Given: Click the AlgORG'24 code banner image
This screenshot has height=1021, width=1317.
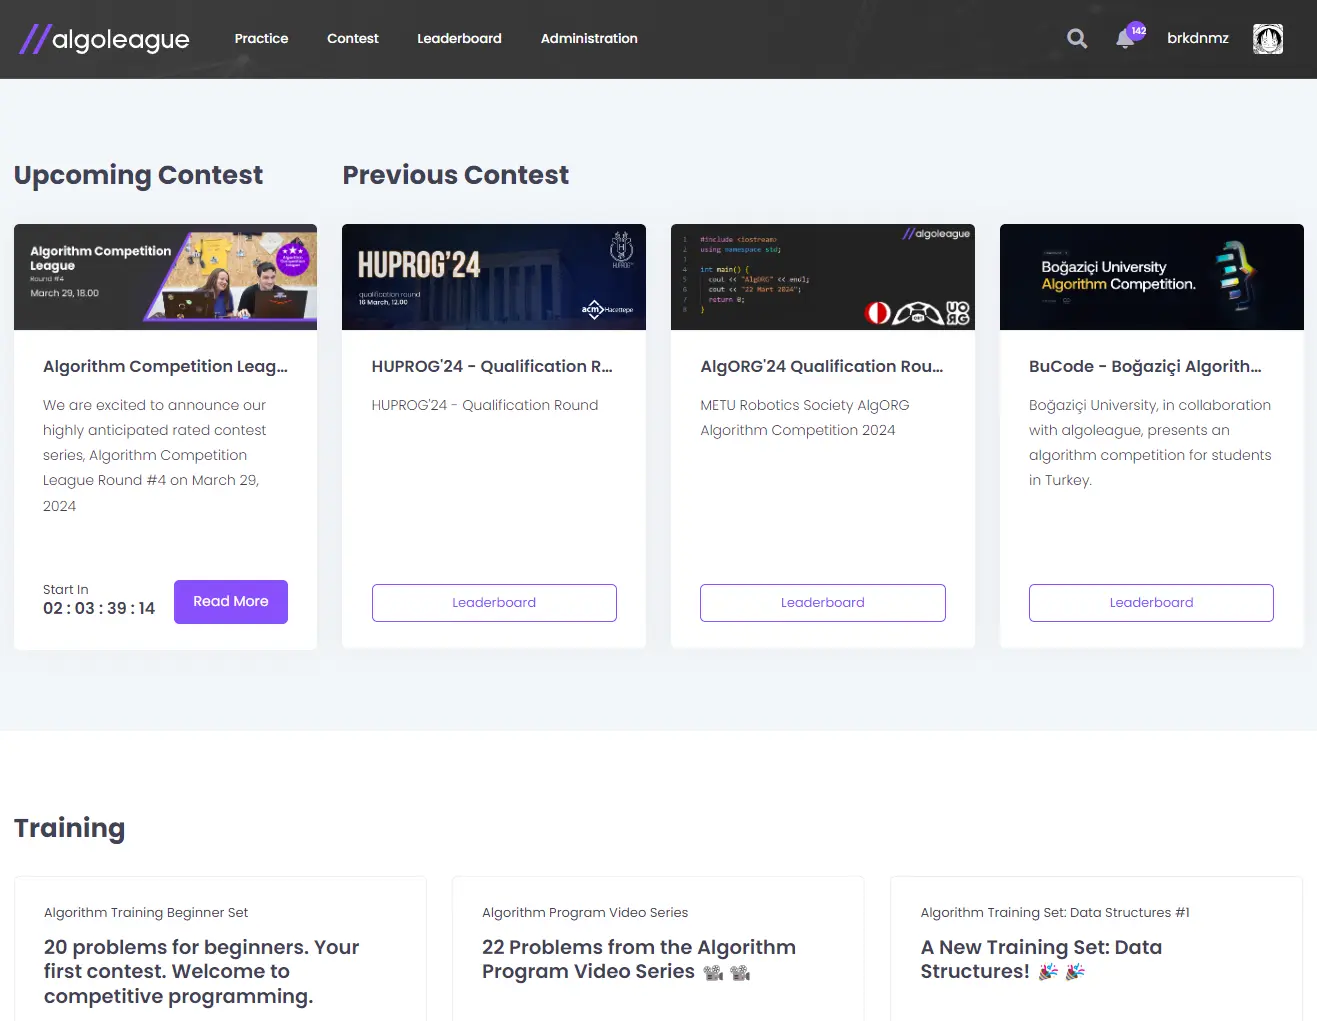Looking at the screenshot, I should point(823,277).
